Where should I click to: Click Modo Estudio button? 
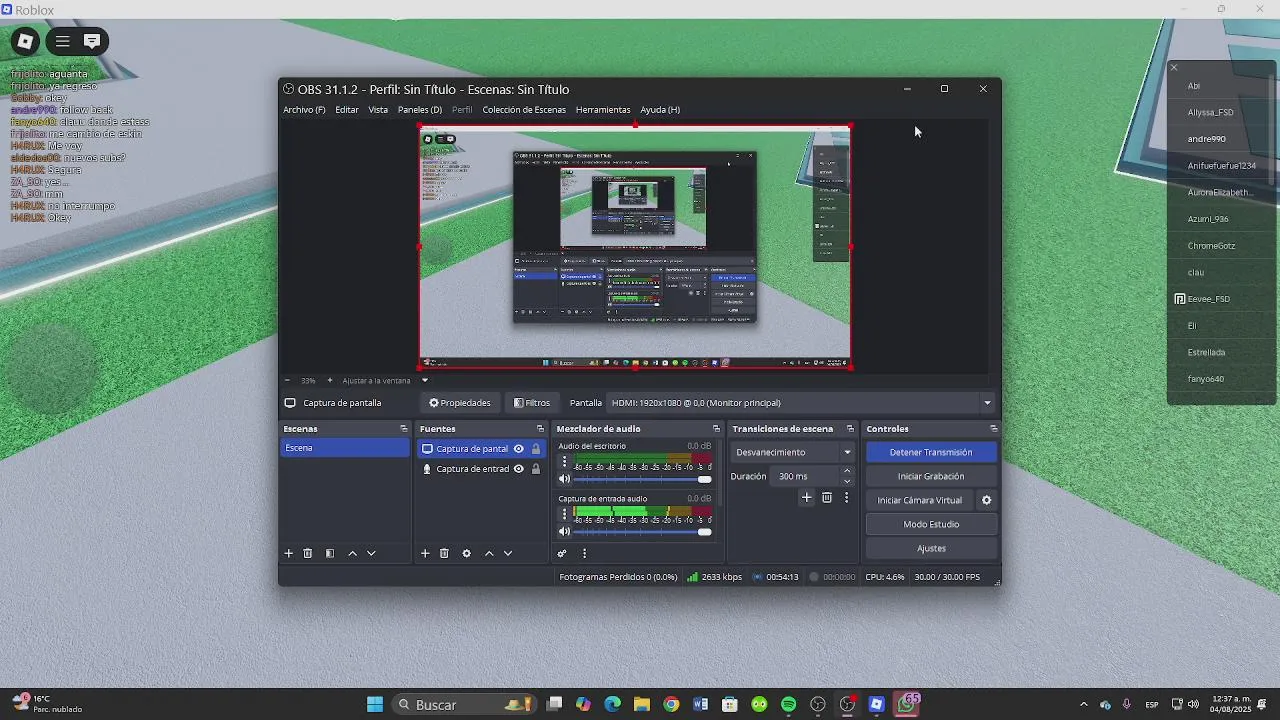931,524
